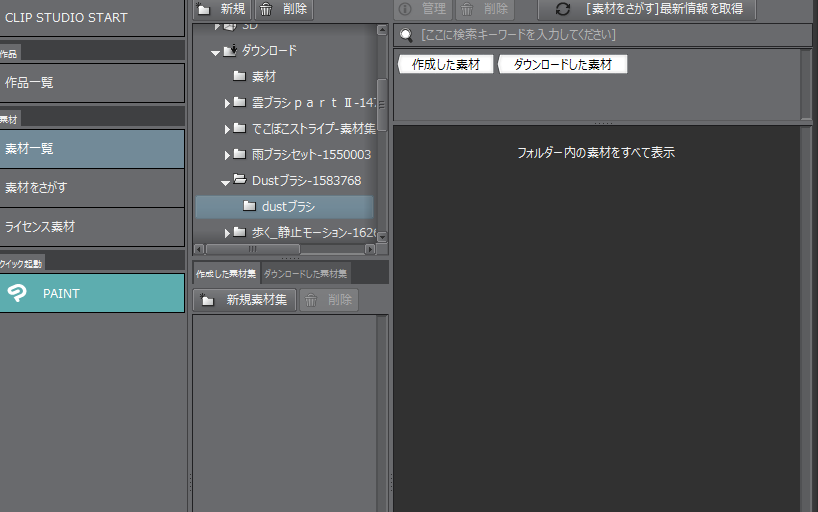
Task: Select the 素材 folder in tree
Action: (x=263, y=77)
